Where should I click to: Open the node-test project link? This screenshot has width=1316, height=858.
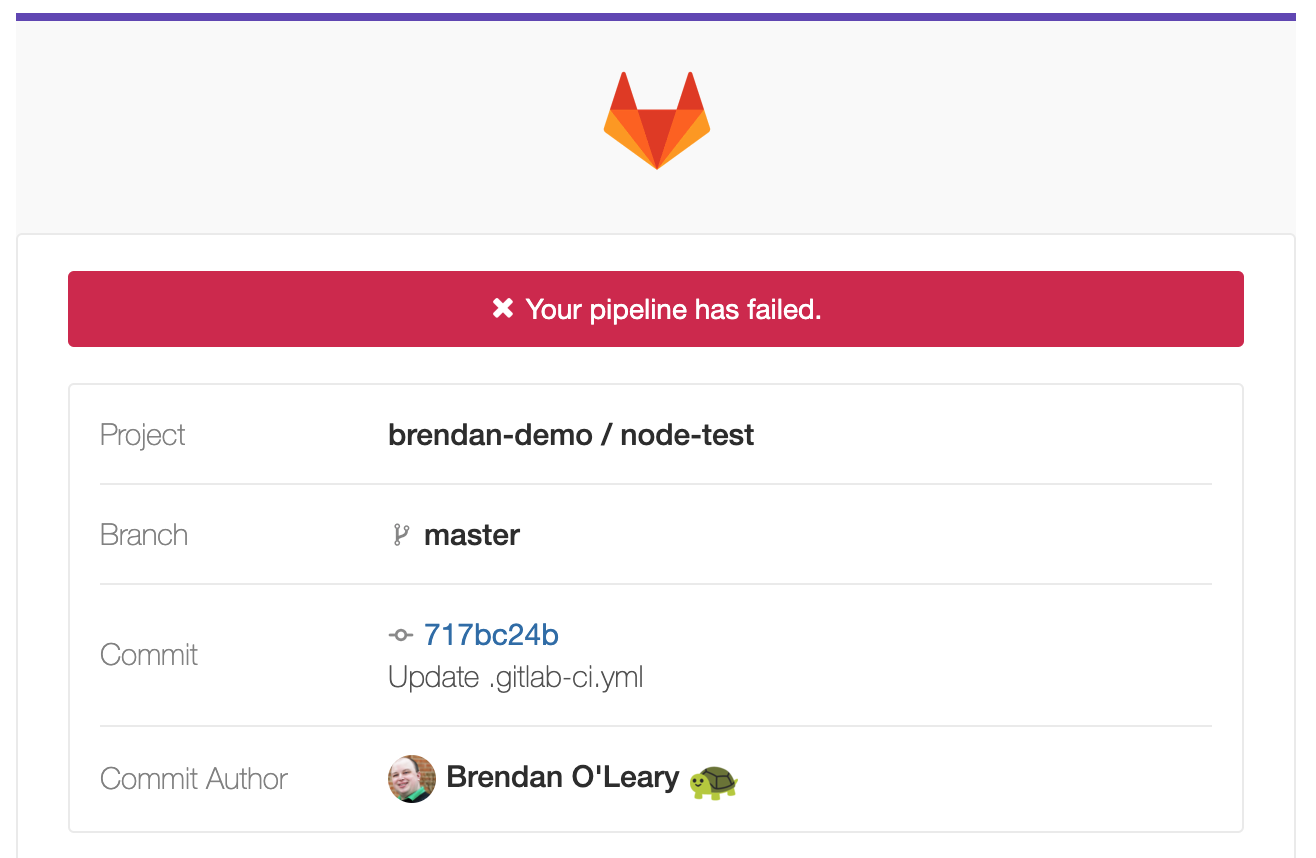(687, 435)
